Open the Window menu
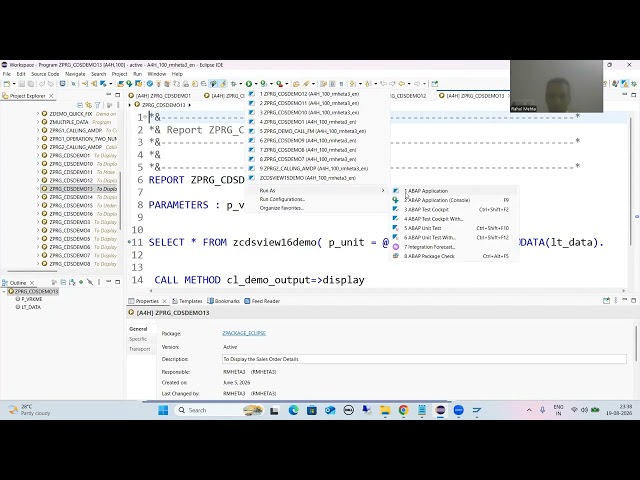The width and height of the screenshot is (640, 480). [157, 74]
